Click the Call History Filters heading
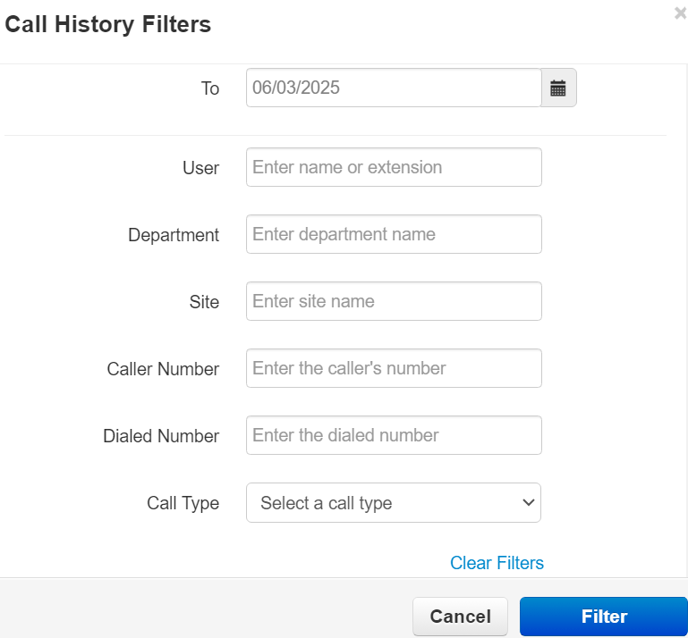Screen dimensions: 688x638 click(x=108, y=24)
